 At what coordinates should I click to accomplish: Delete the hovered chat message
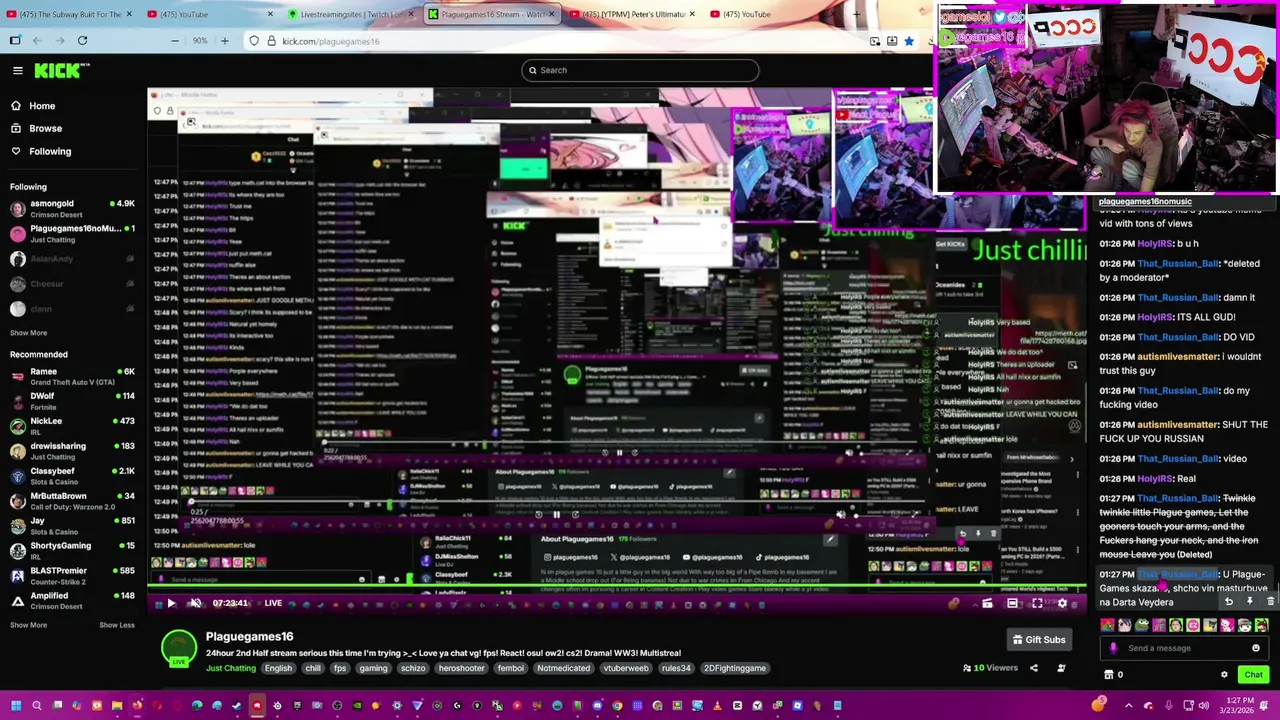[1270, 602]
